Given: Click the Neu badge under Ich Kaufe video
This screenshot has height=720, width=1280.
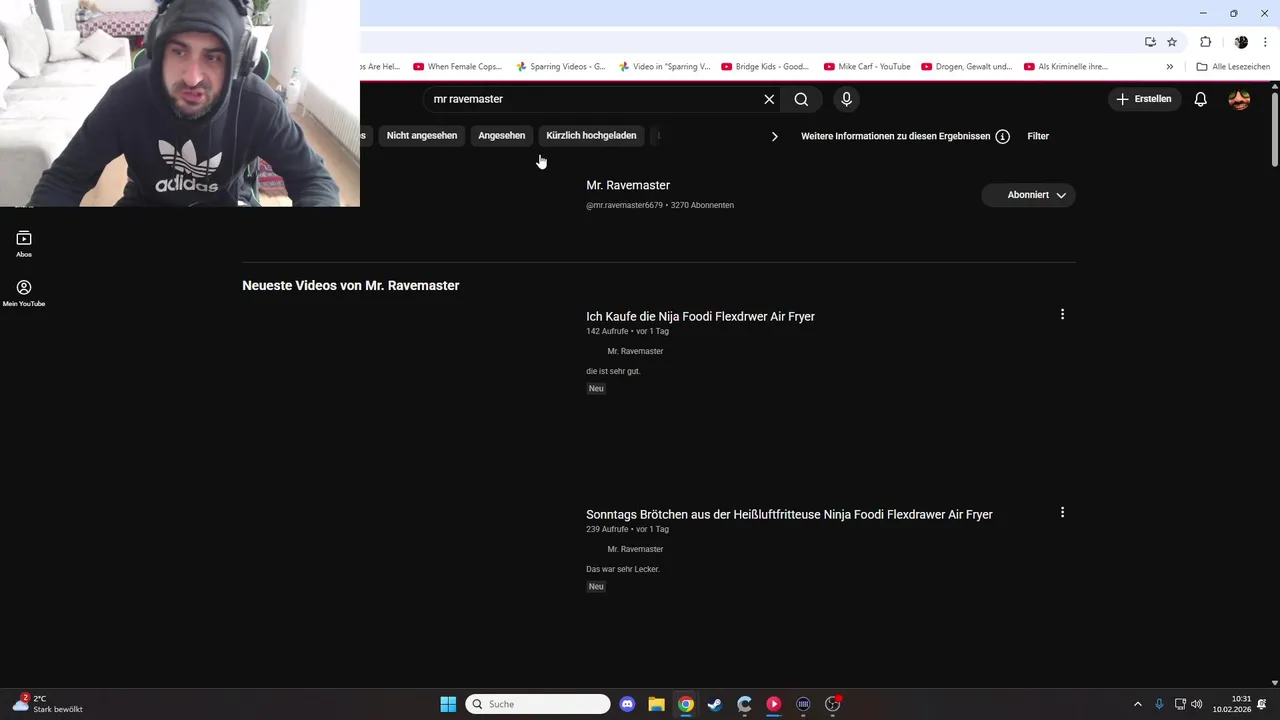Looking at the screenshot, I should pyautogui.click(x=596, y=388).
